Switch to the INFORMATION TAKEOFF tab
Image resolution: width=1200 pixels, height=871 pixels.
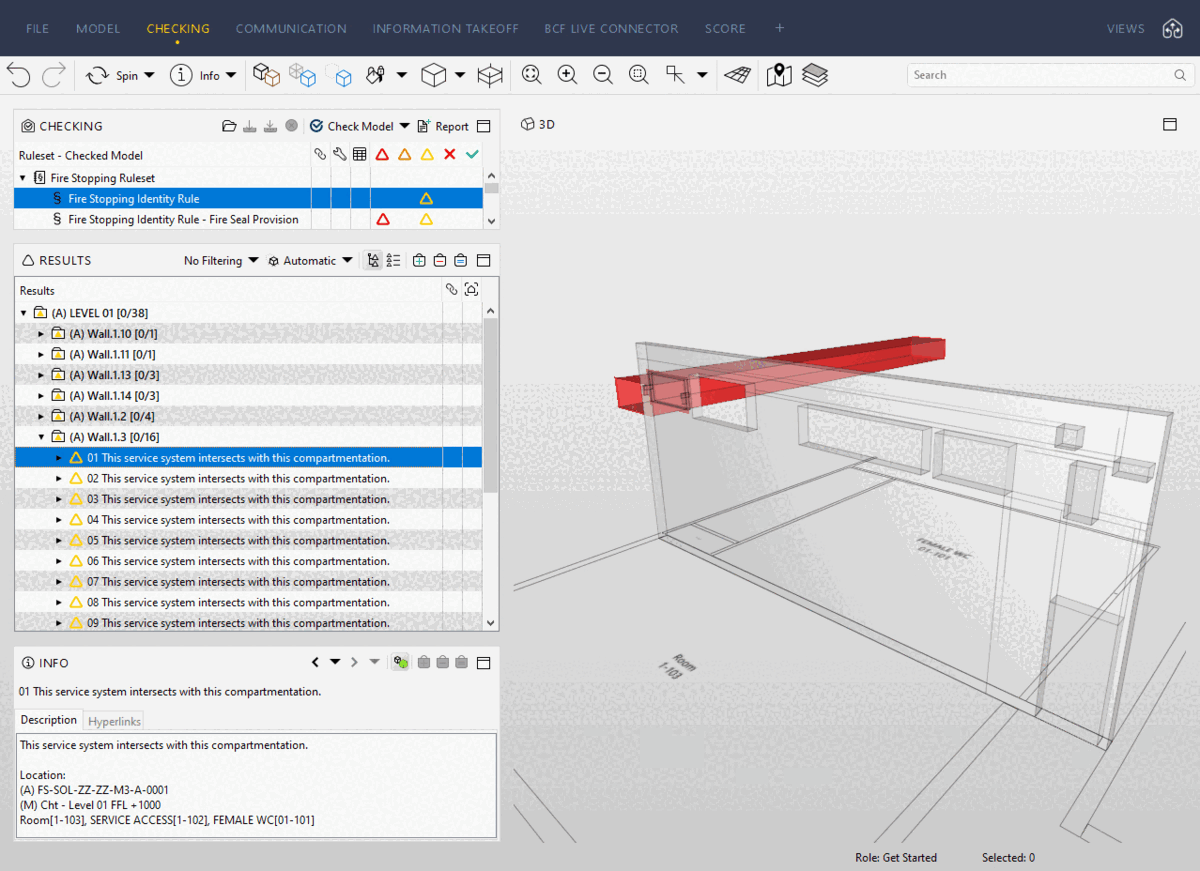coord(446,29)
